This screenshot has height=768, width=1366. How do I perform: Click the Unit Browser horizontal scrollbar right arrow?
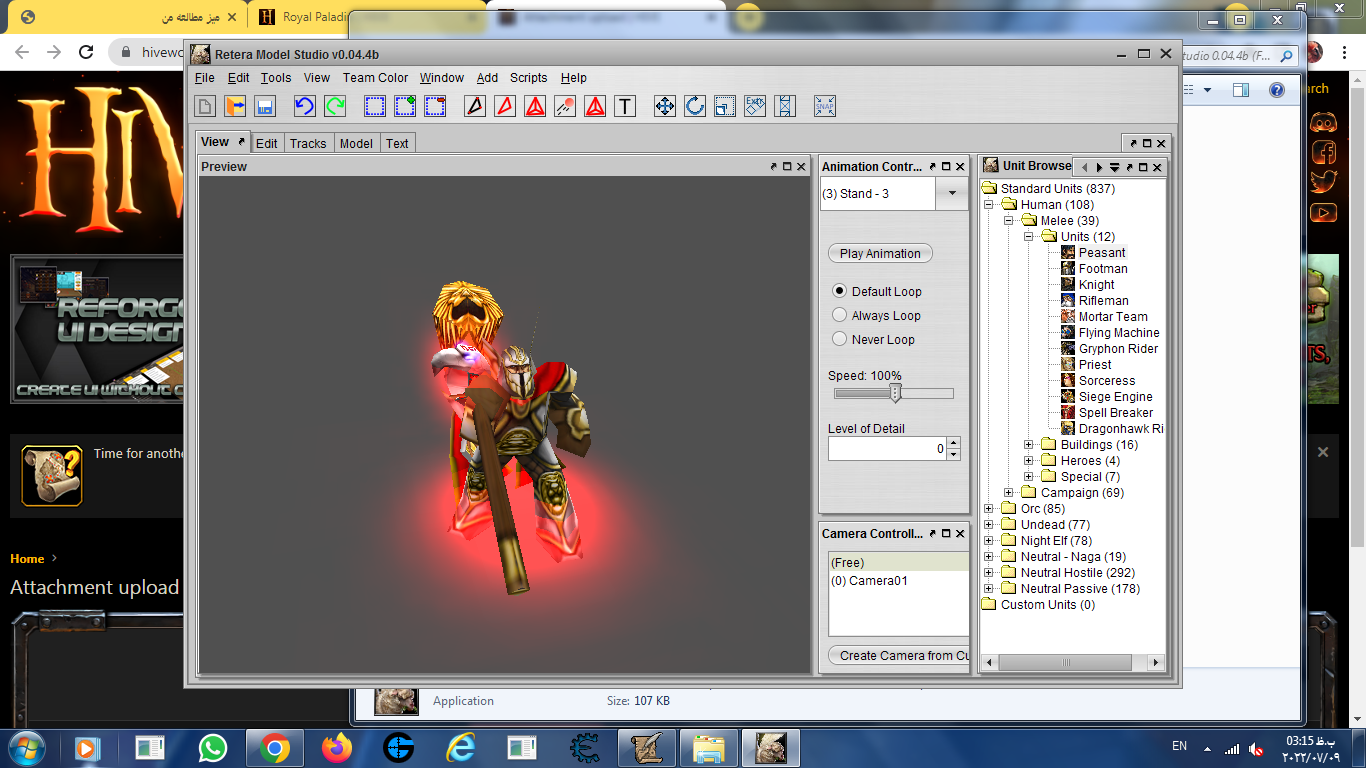coord(1156,662)
